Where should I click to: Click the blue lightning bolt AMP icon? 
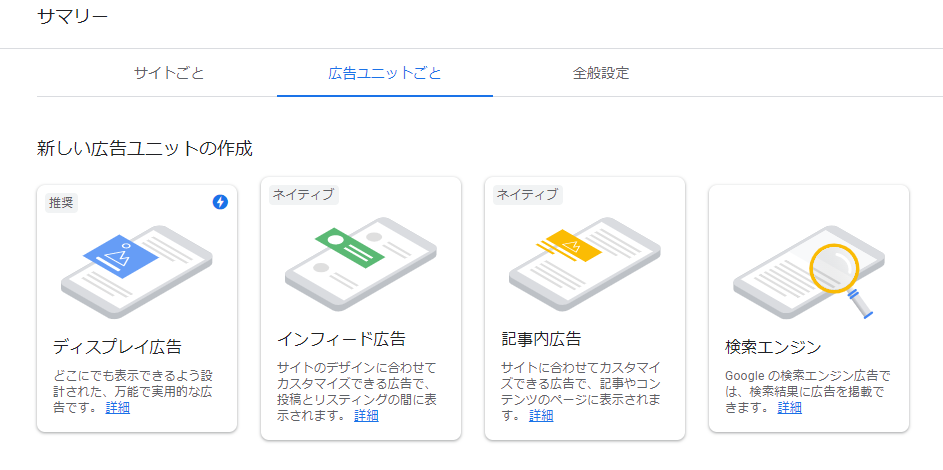[x=220, y=203]
